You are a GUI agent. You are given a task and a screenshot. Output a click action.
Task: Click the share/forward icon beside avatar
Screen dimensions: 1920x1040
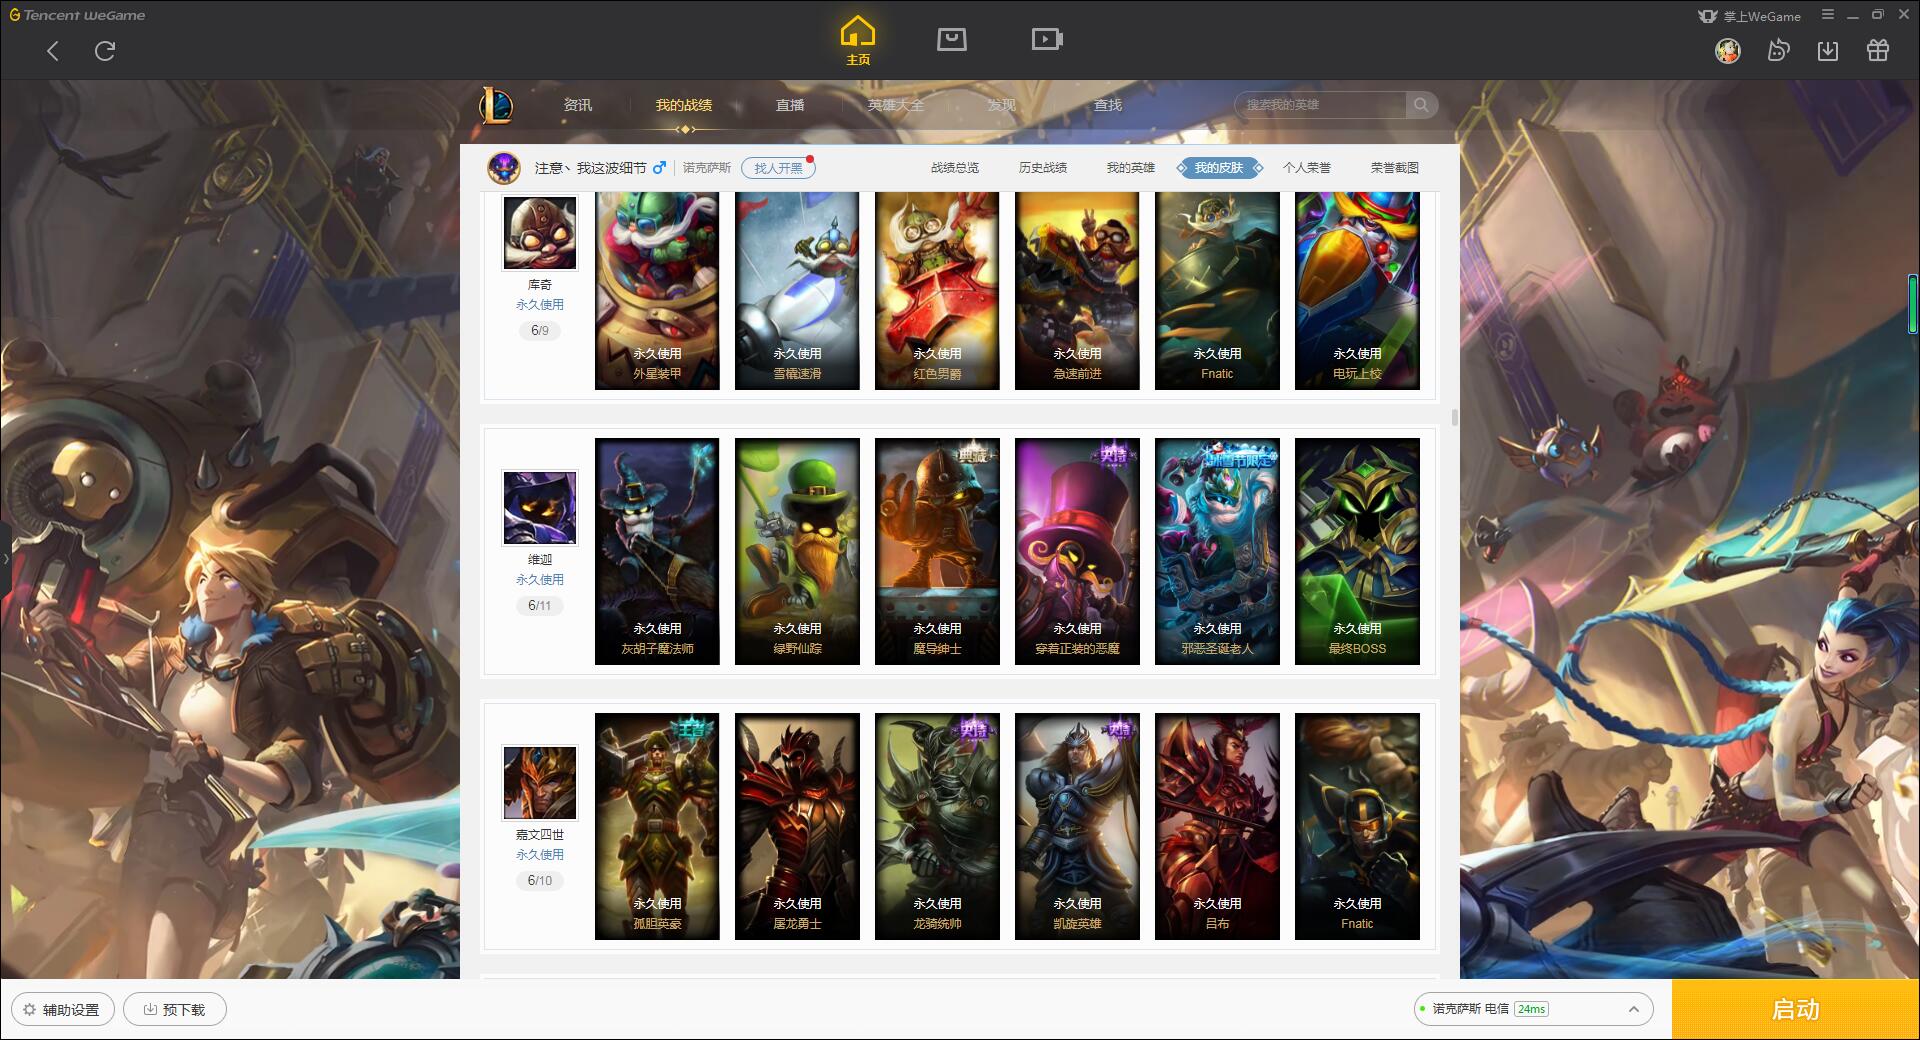(1778, 50)
